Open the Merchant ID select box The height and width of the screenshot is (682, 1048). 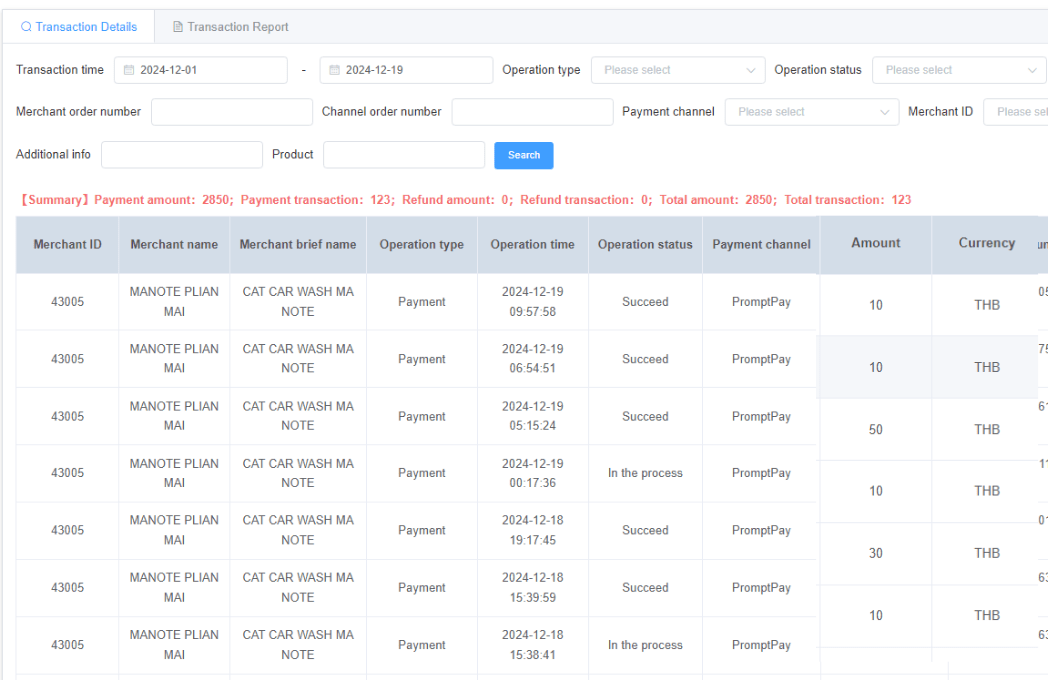pyautogui.click(x=1015, y=112)
